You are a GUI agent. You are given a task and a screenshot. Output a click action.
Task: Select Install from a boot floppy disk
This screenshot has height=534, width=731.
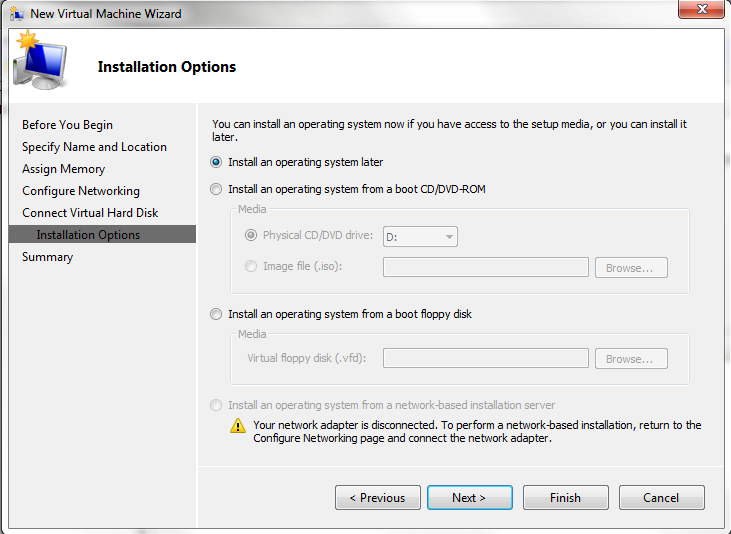216,314
